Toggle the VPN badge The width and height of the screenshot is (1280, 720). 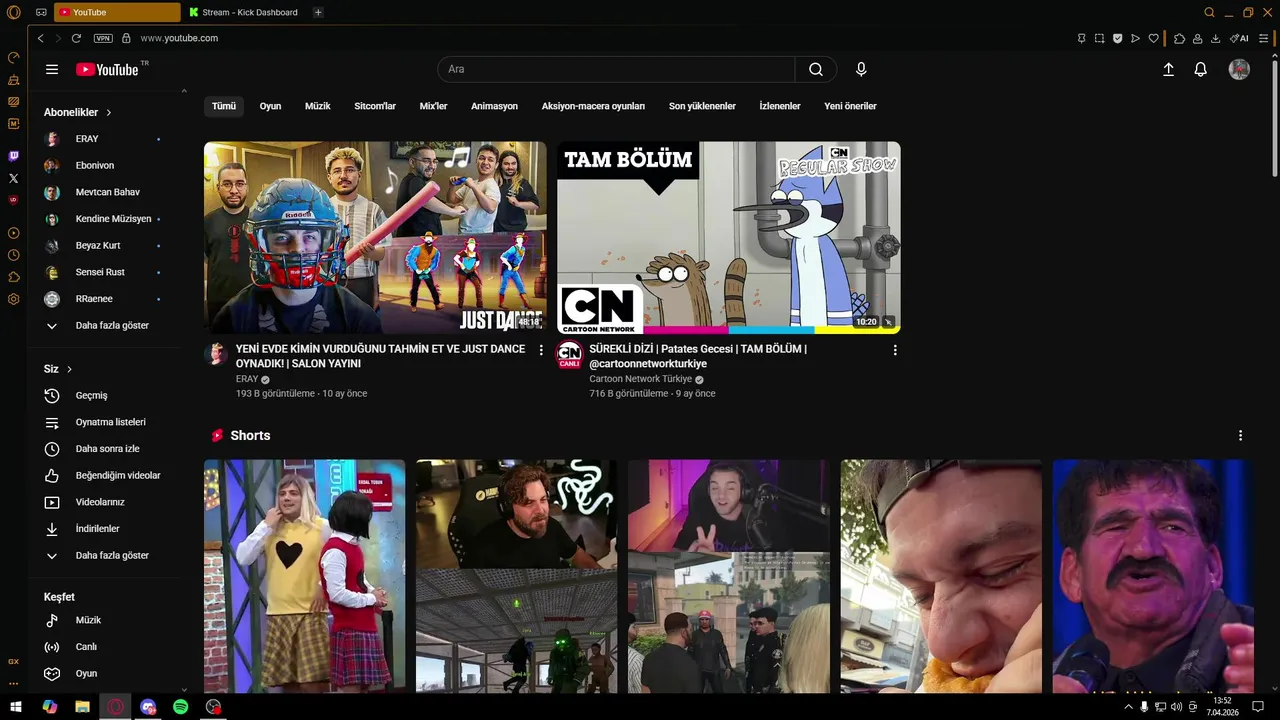point(103,38)
